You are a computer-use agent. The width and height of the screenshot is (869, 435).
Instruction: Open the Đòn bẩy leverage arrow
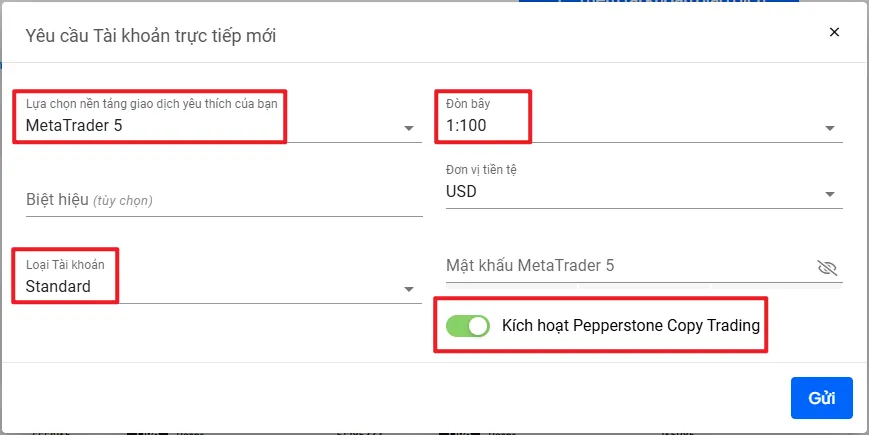point(830,128)
